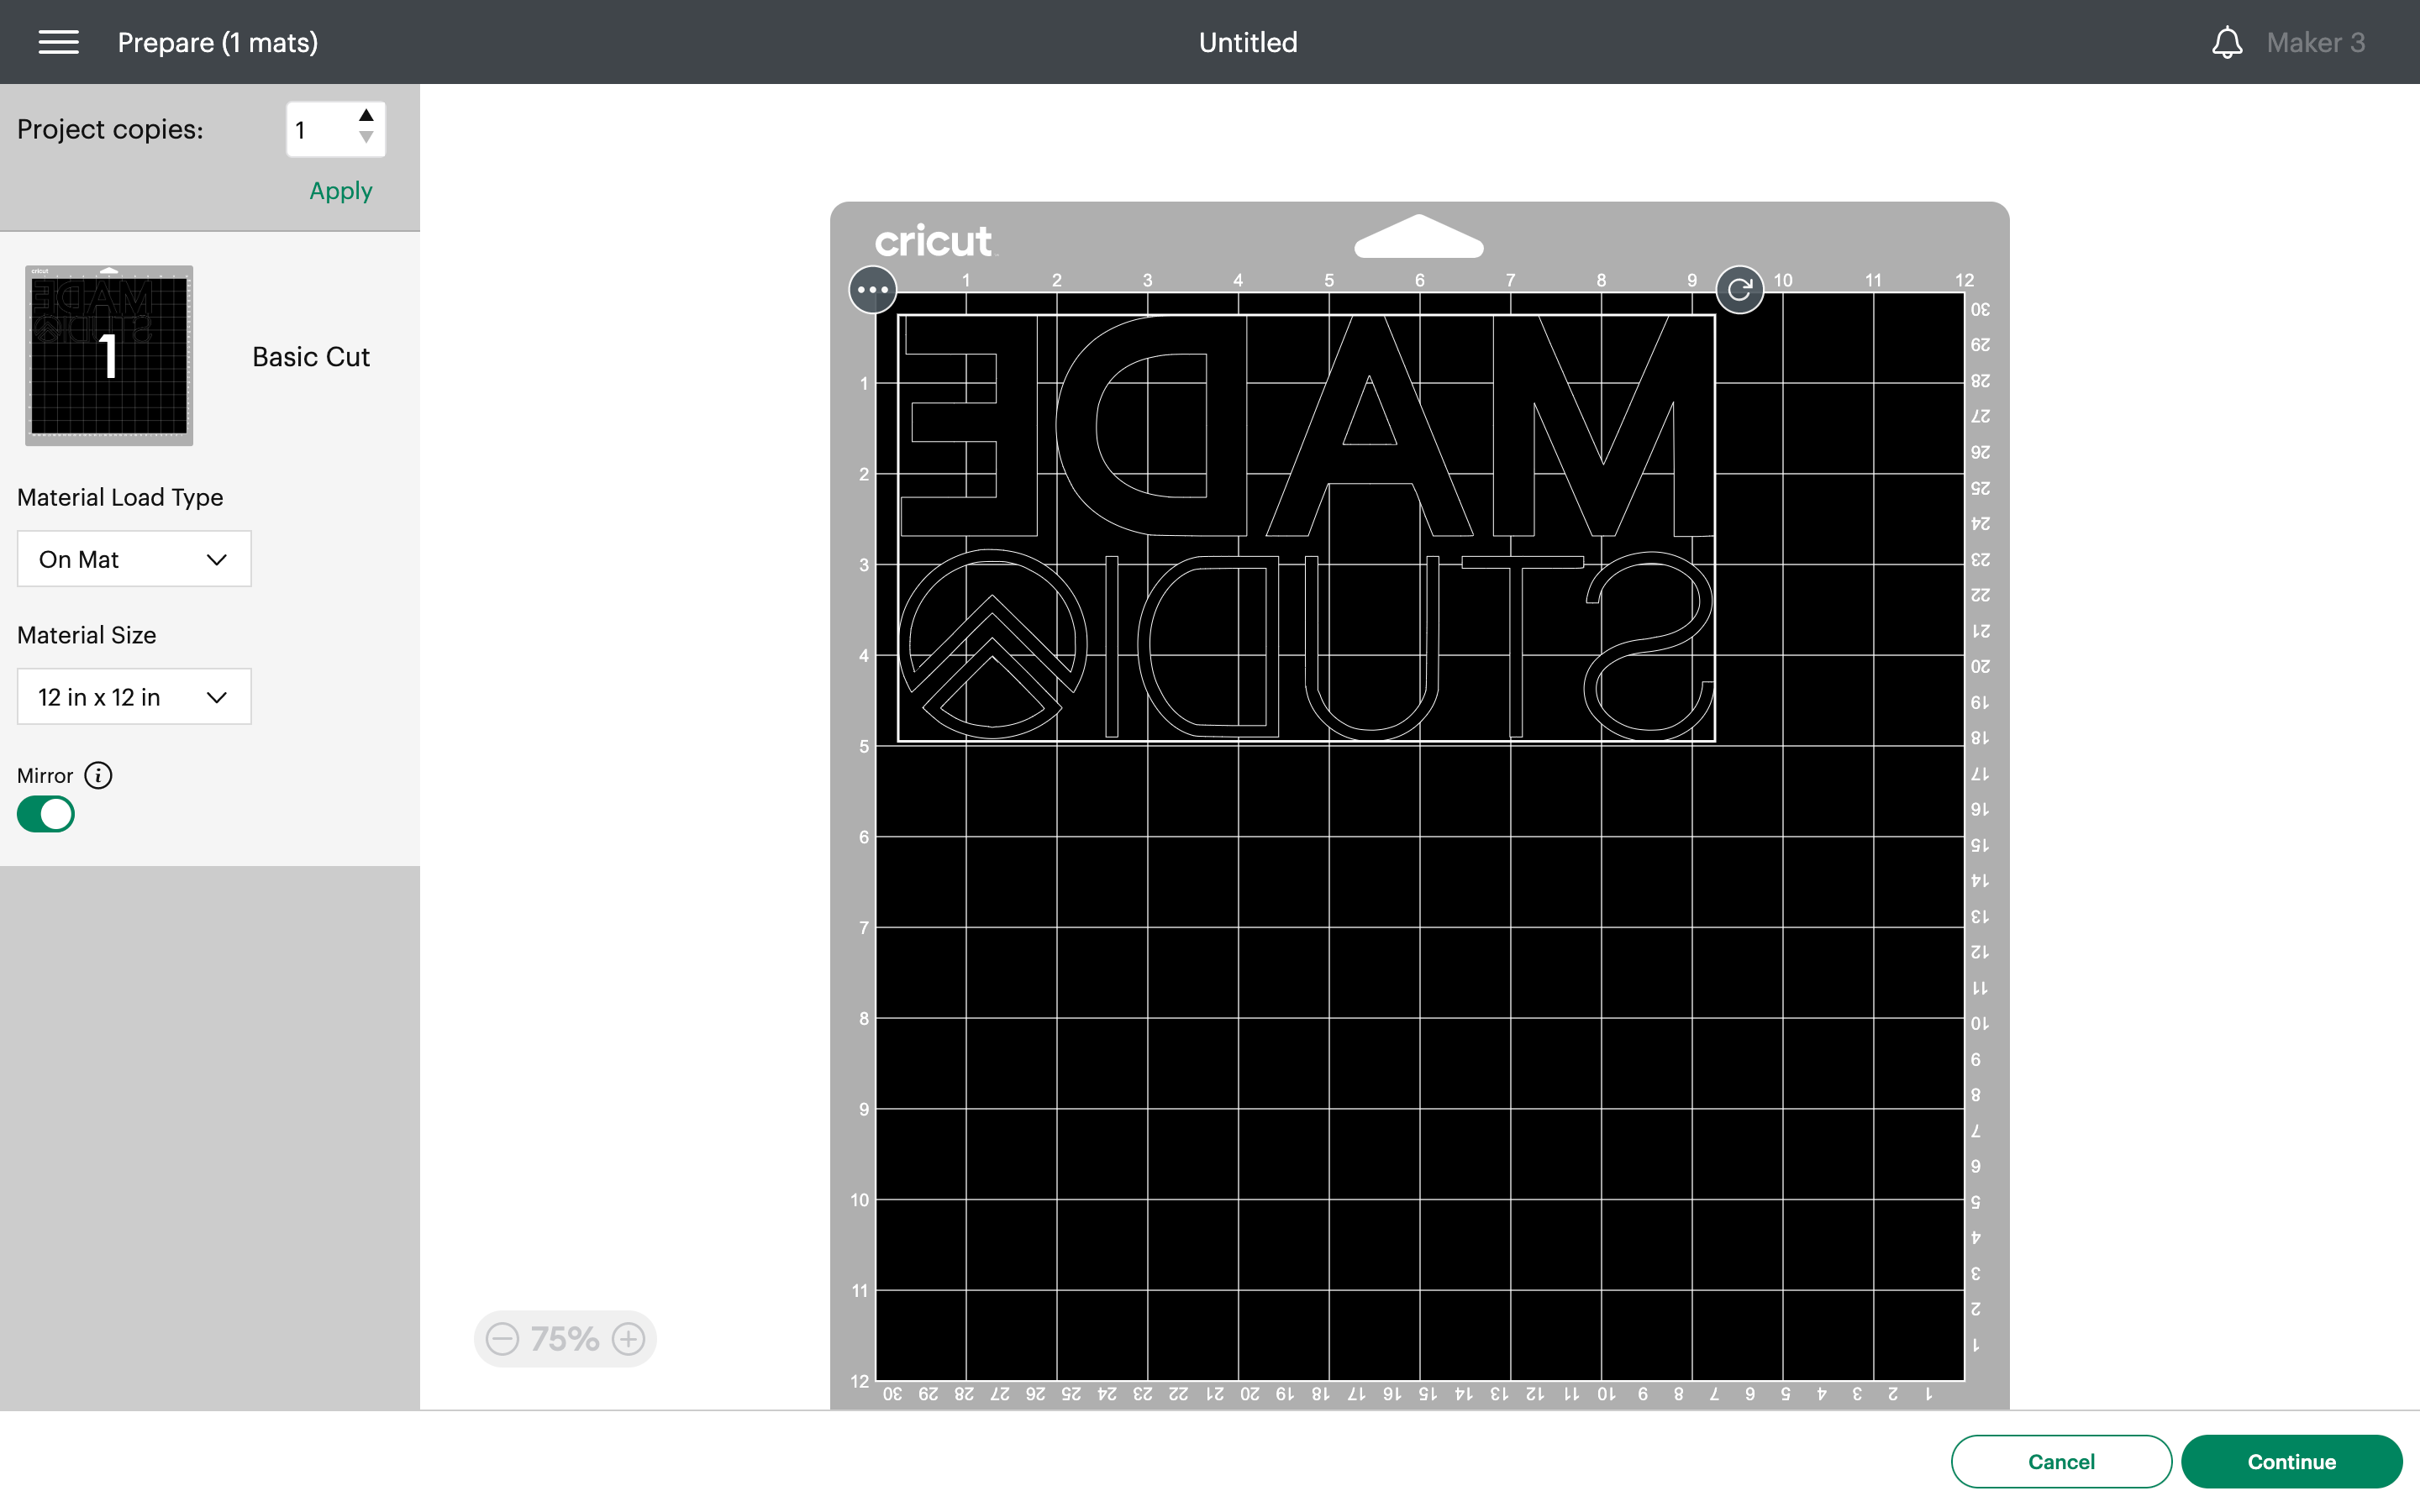Image resolution: width=2420 pixels, height=1512 pixels.
Task: Click the zoom out minus icon
Action: click(502, 1338)
